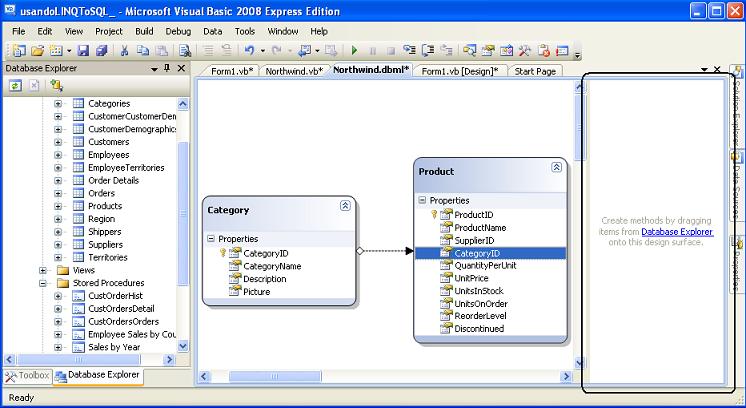Click the Step Into debug icon
The image size is (746, 408).
pyautogui.click(x=409, y=50)
